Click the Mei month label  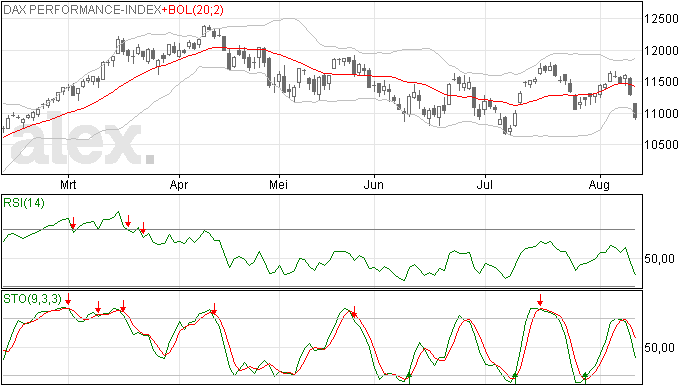point(279,184)
